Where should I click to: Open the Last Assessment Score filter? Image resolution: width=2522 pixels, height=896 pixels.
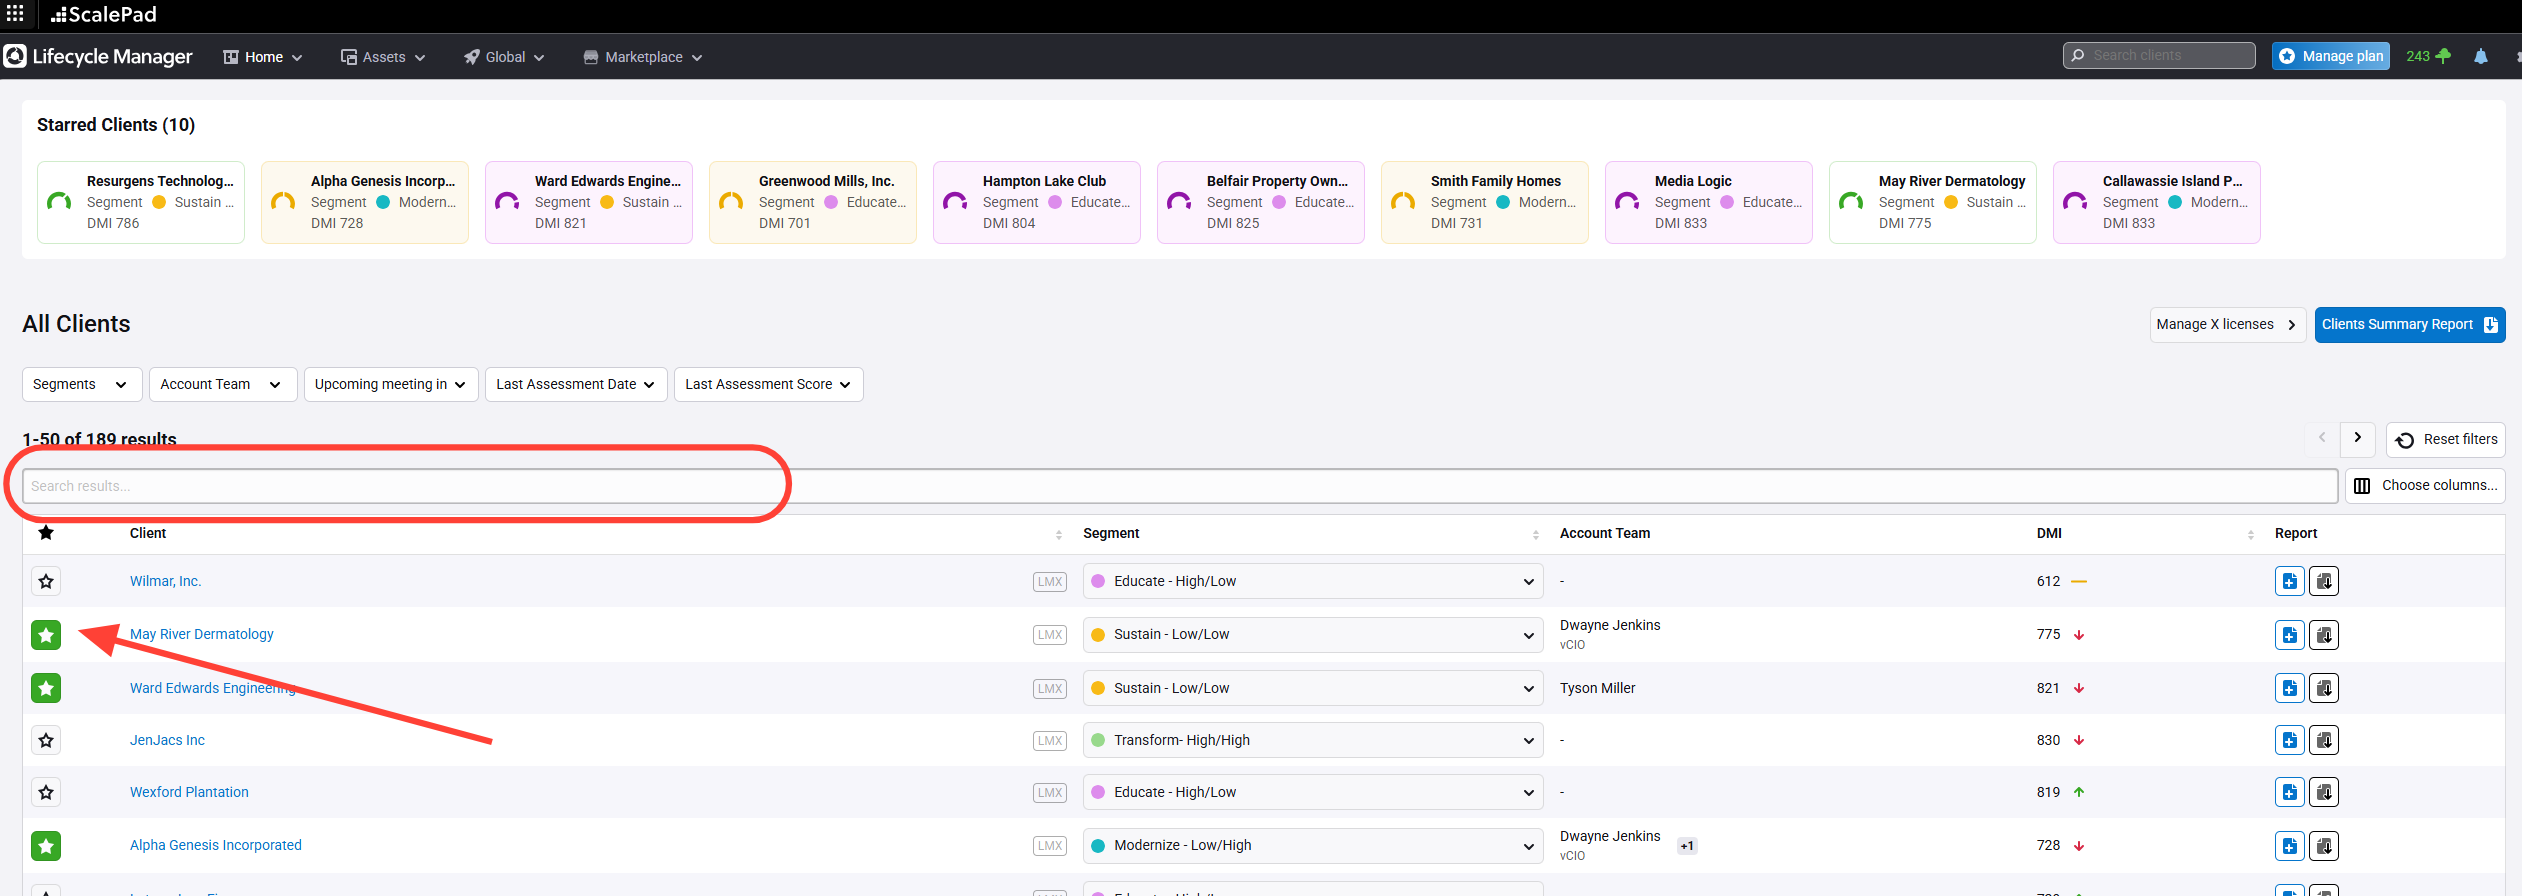click(767, 384)
